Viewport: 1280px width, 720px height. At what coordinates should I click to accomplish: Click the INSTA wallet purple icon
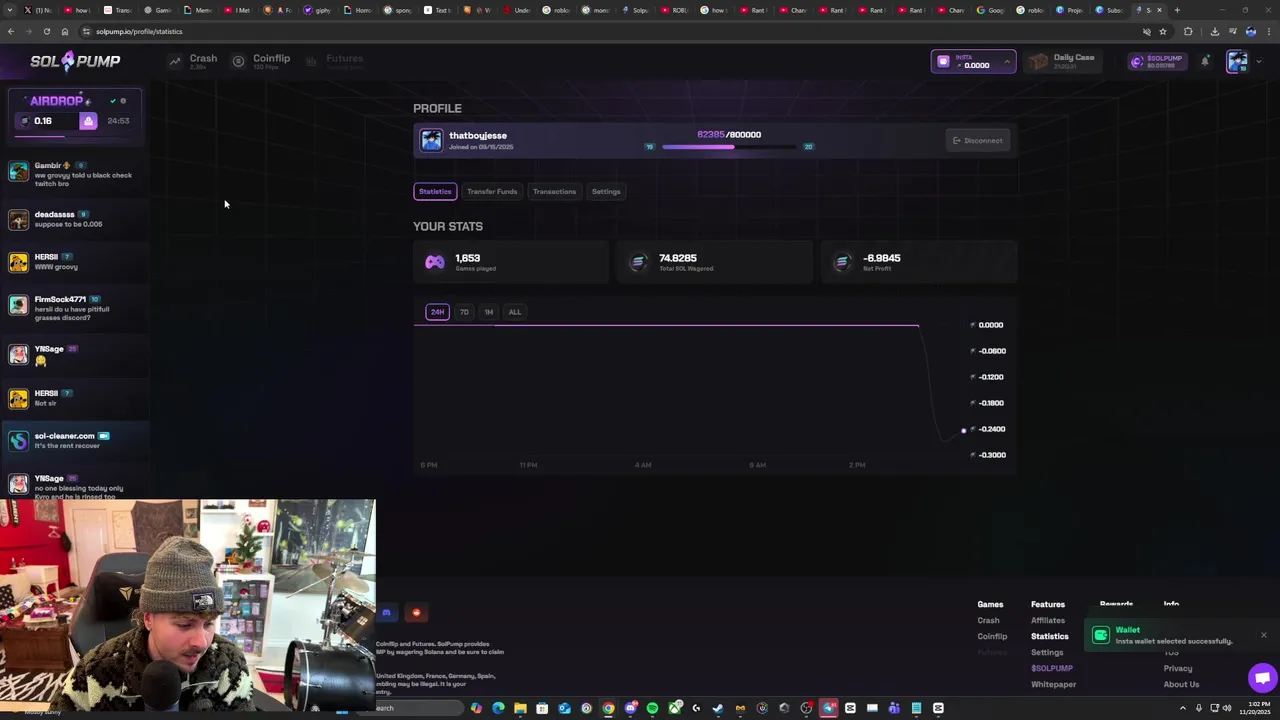point(943,62)
